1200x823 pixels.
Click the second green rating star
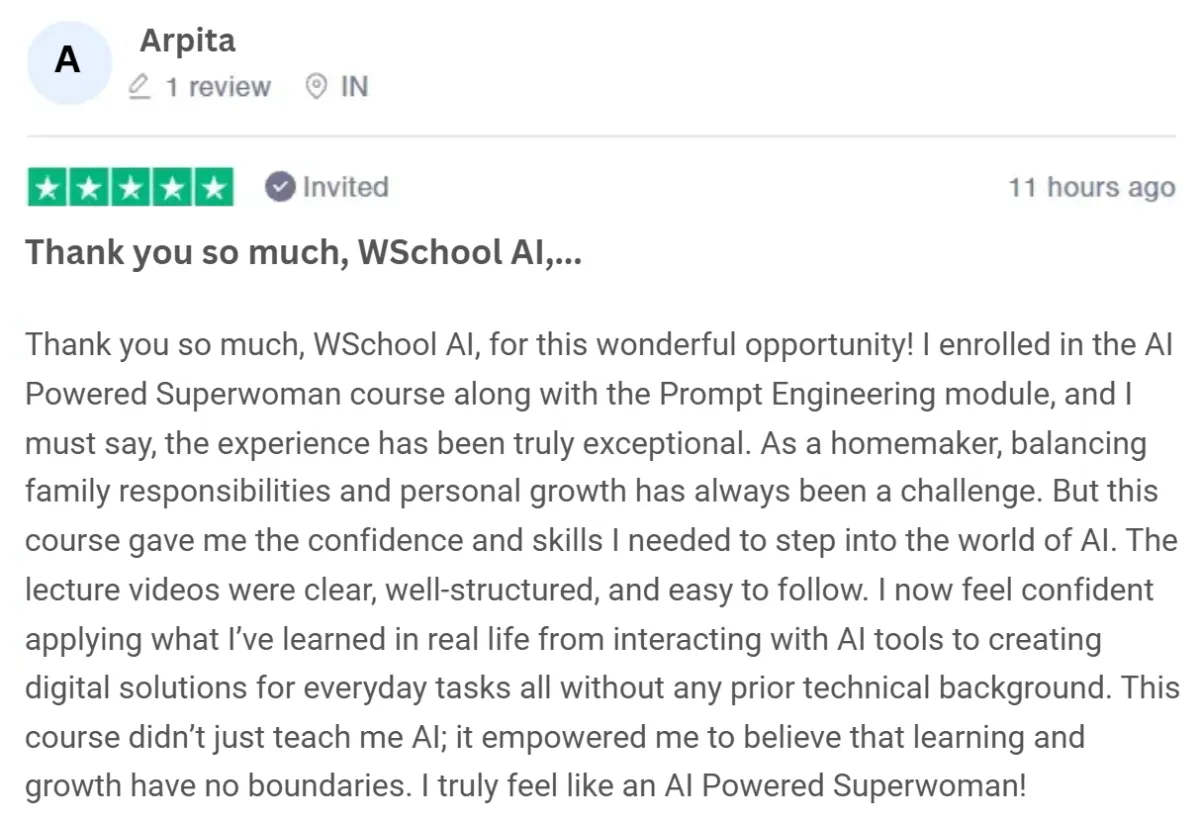point(88,188)
